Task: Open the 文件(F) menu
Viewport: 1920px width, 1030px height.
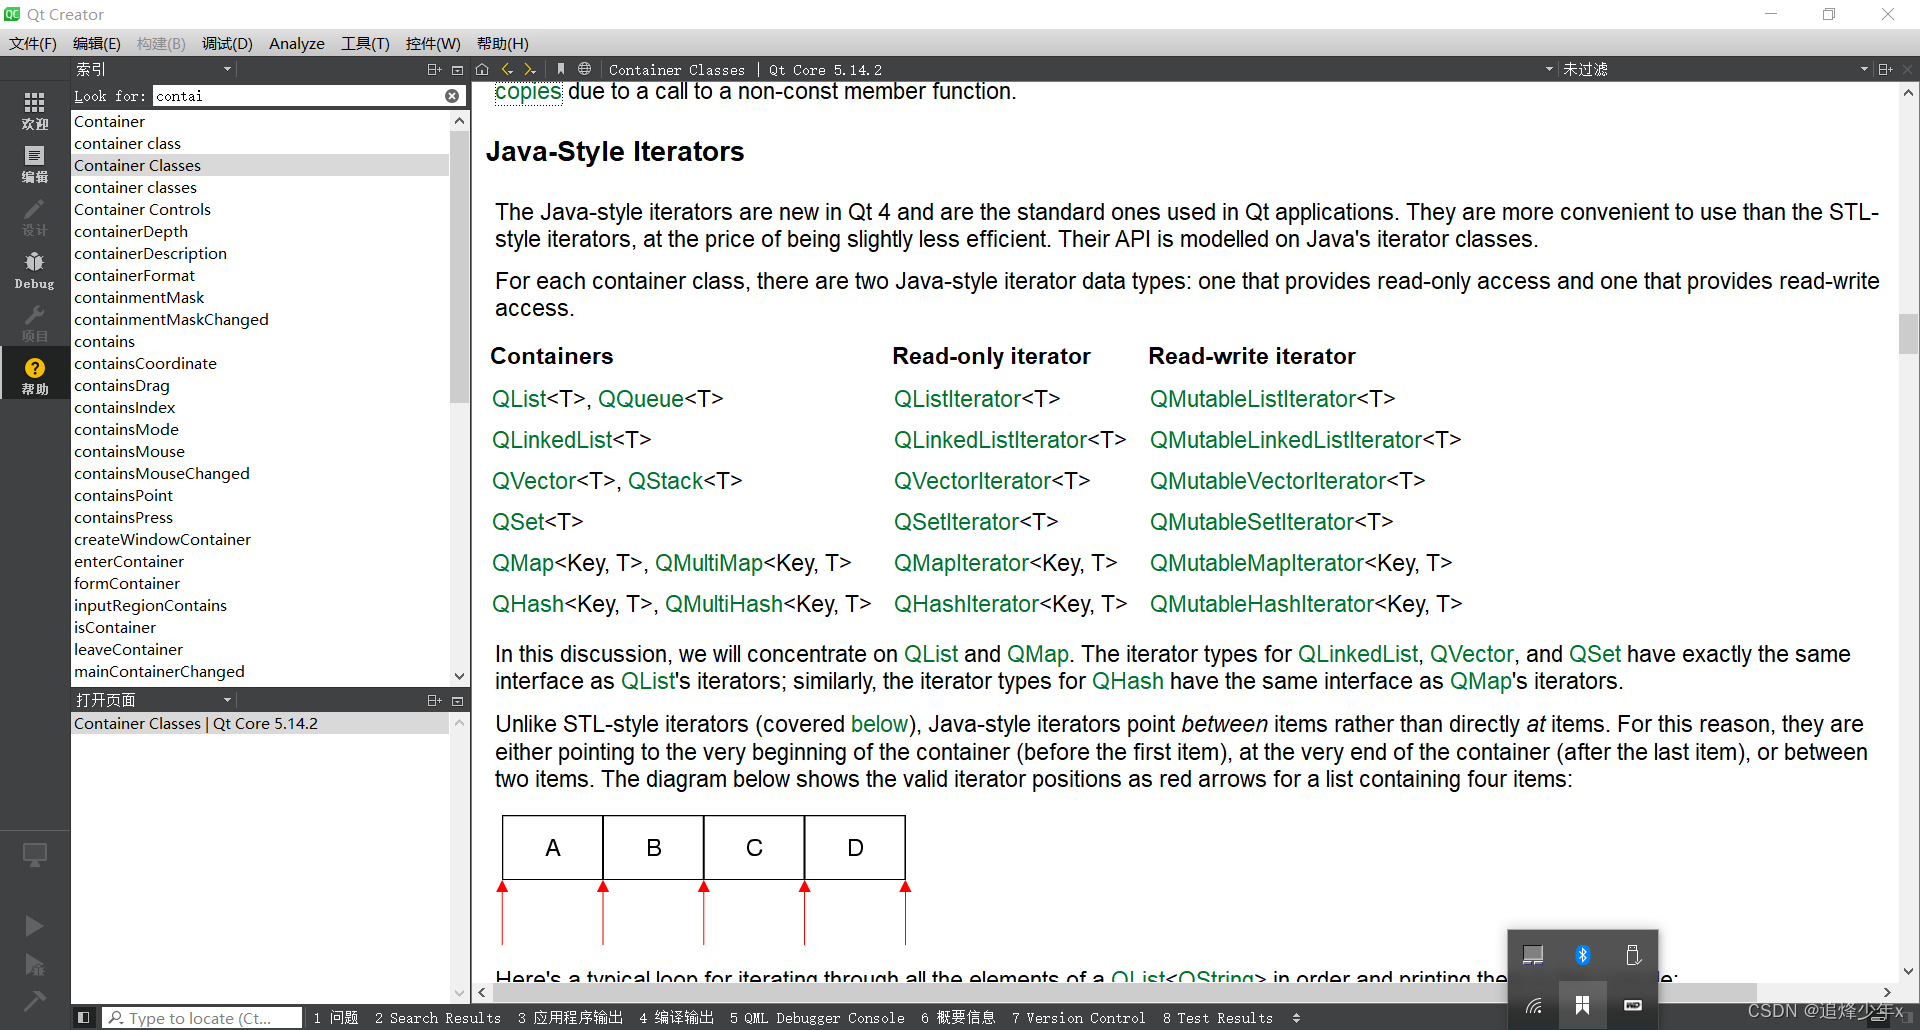Action: 33,43
